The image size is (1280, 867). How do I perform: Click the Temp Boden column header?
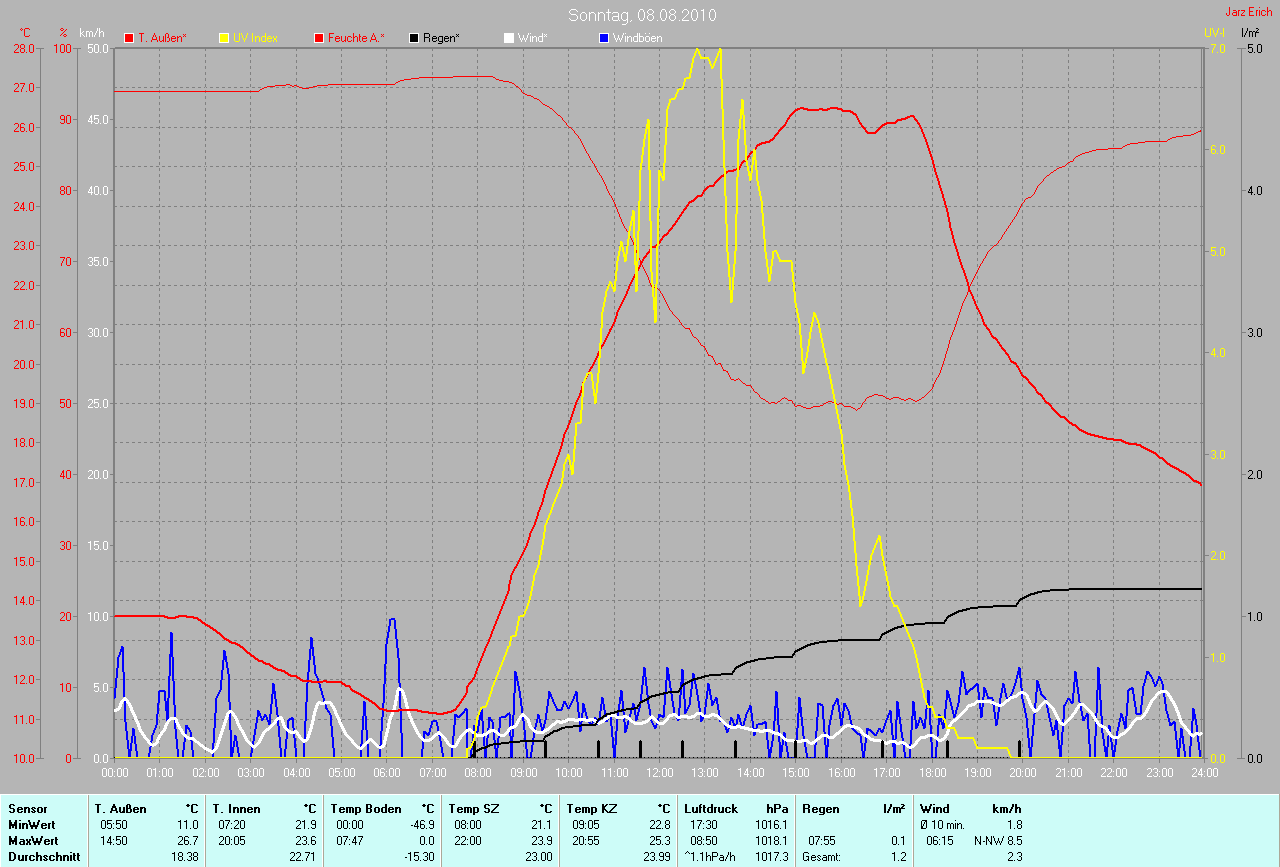point(366,809)
